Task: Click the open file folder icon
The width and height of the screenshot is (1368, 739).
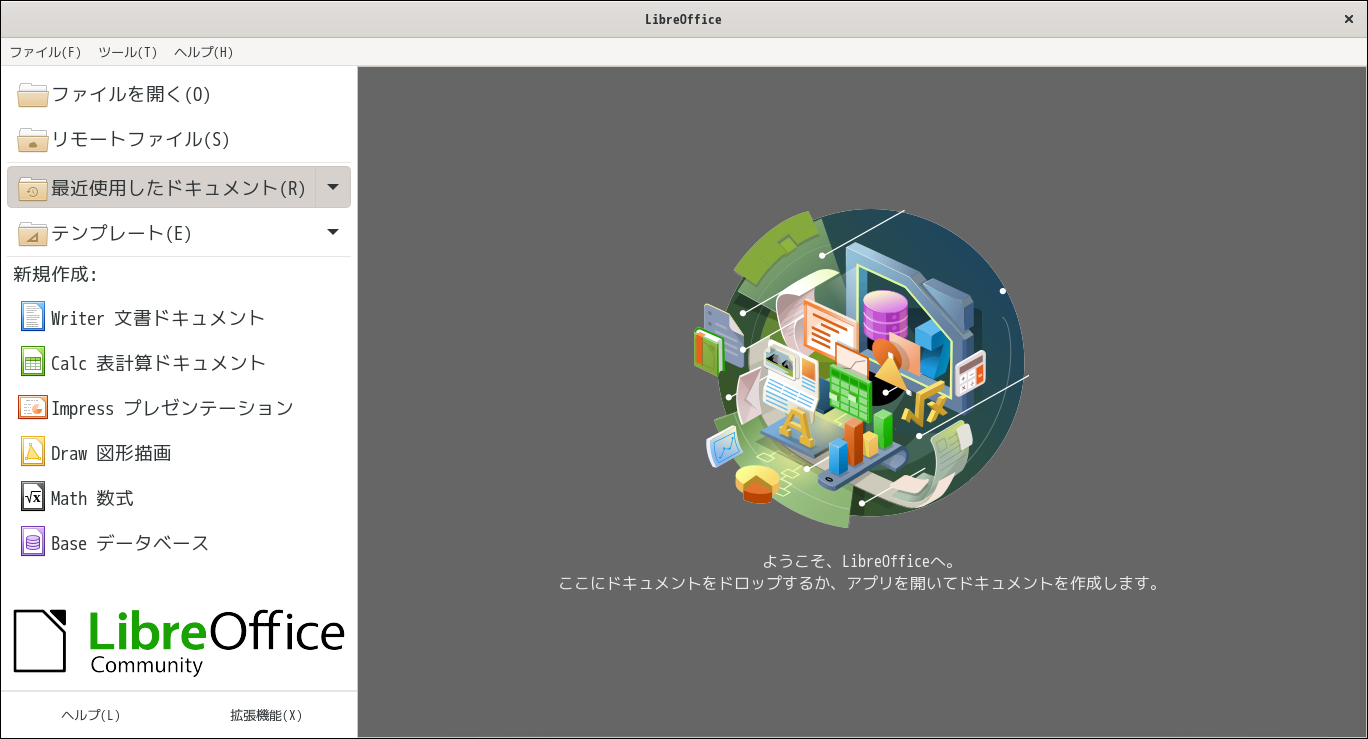Action: [33, 95]
